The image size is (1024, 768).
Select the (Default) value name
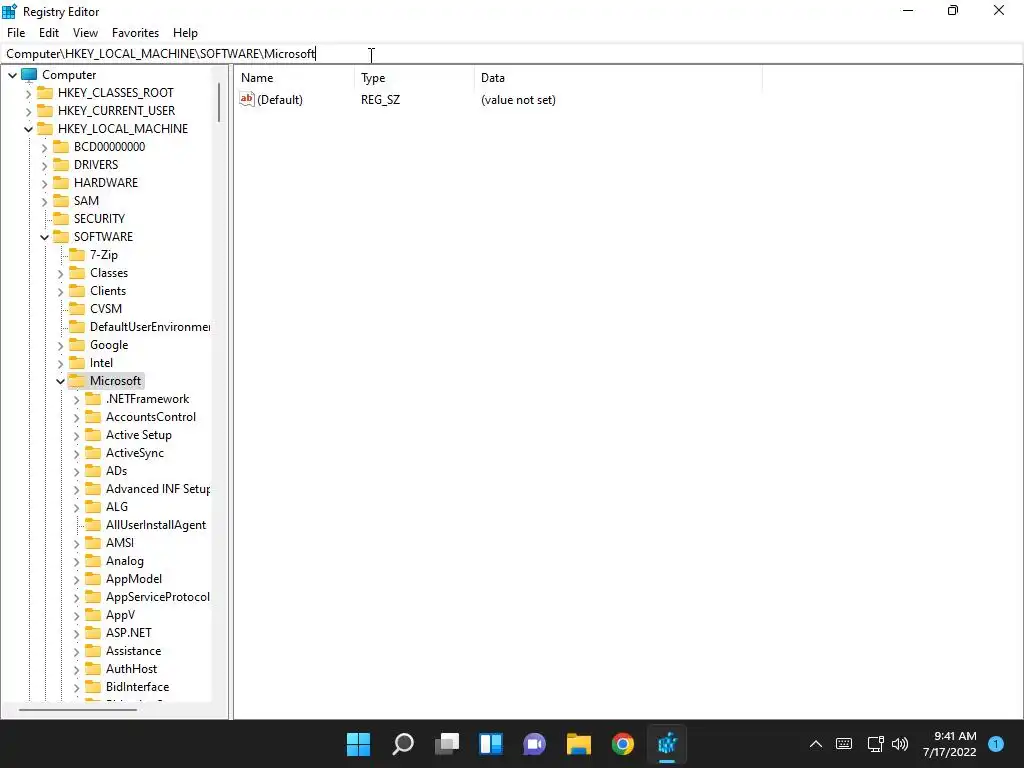point(280,100)
